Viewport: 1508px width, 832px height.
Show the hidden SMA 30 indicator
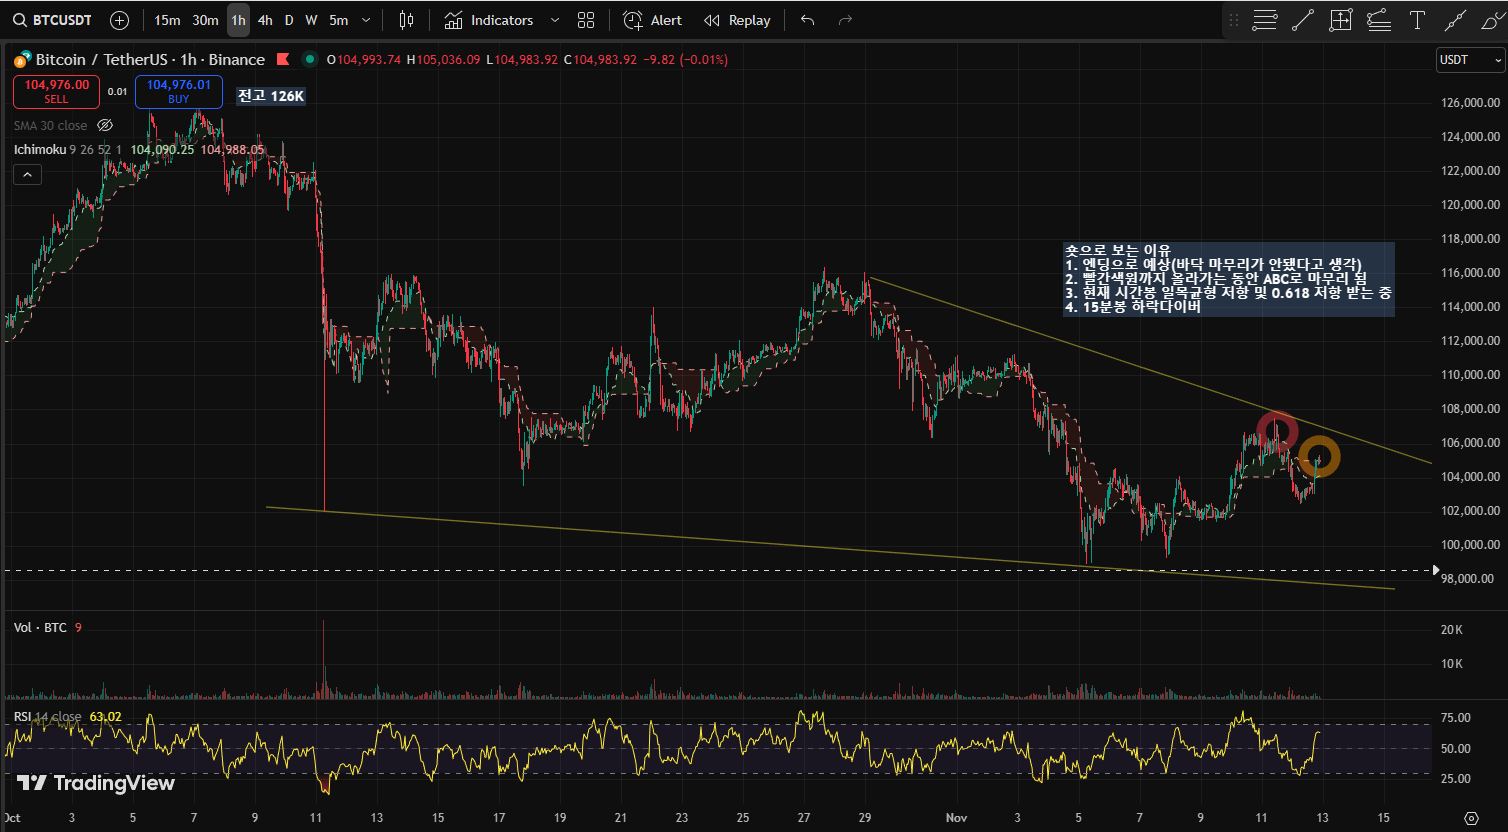[105, 126]
